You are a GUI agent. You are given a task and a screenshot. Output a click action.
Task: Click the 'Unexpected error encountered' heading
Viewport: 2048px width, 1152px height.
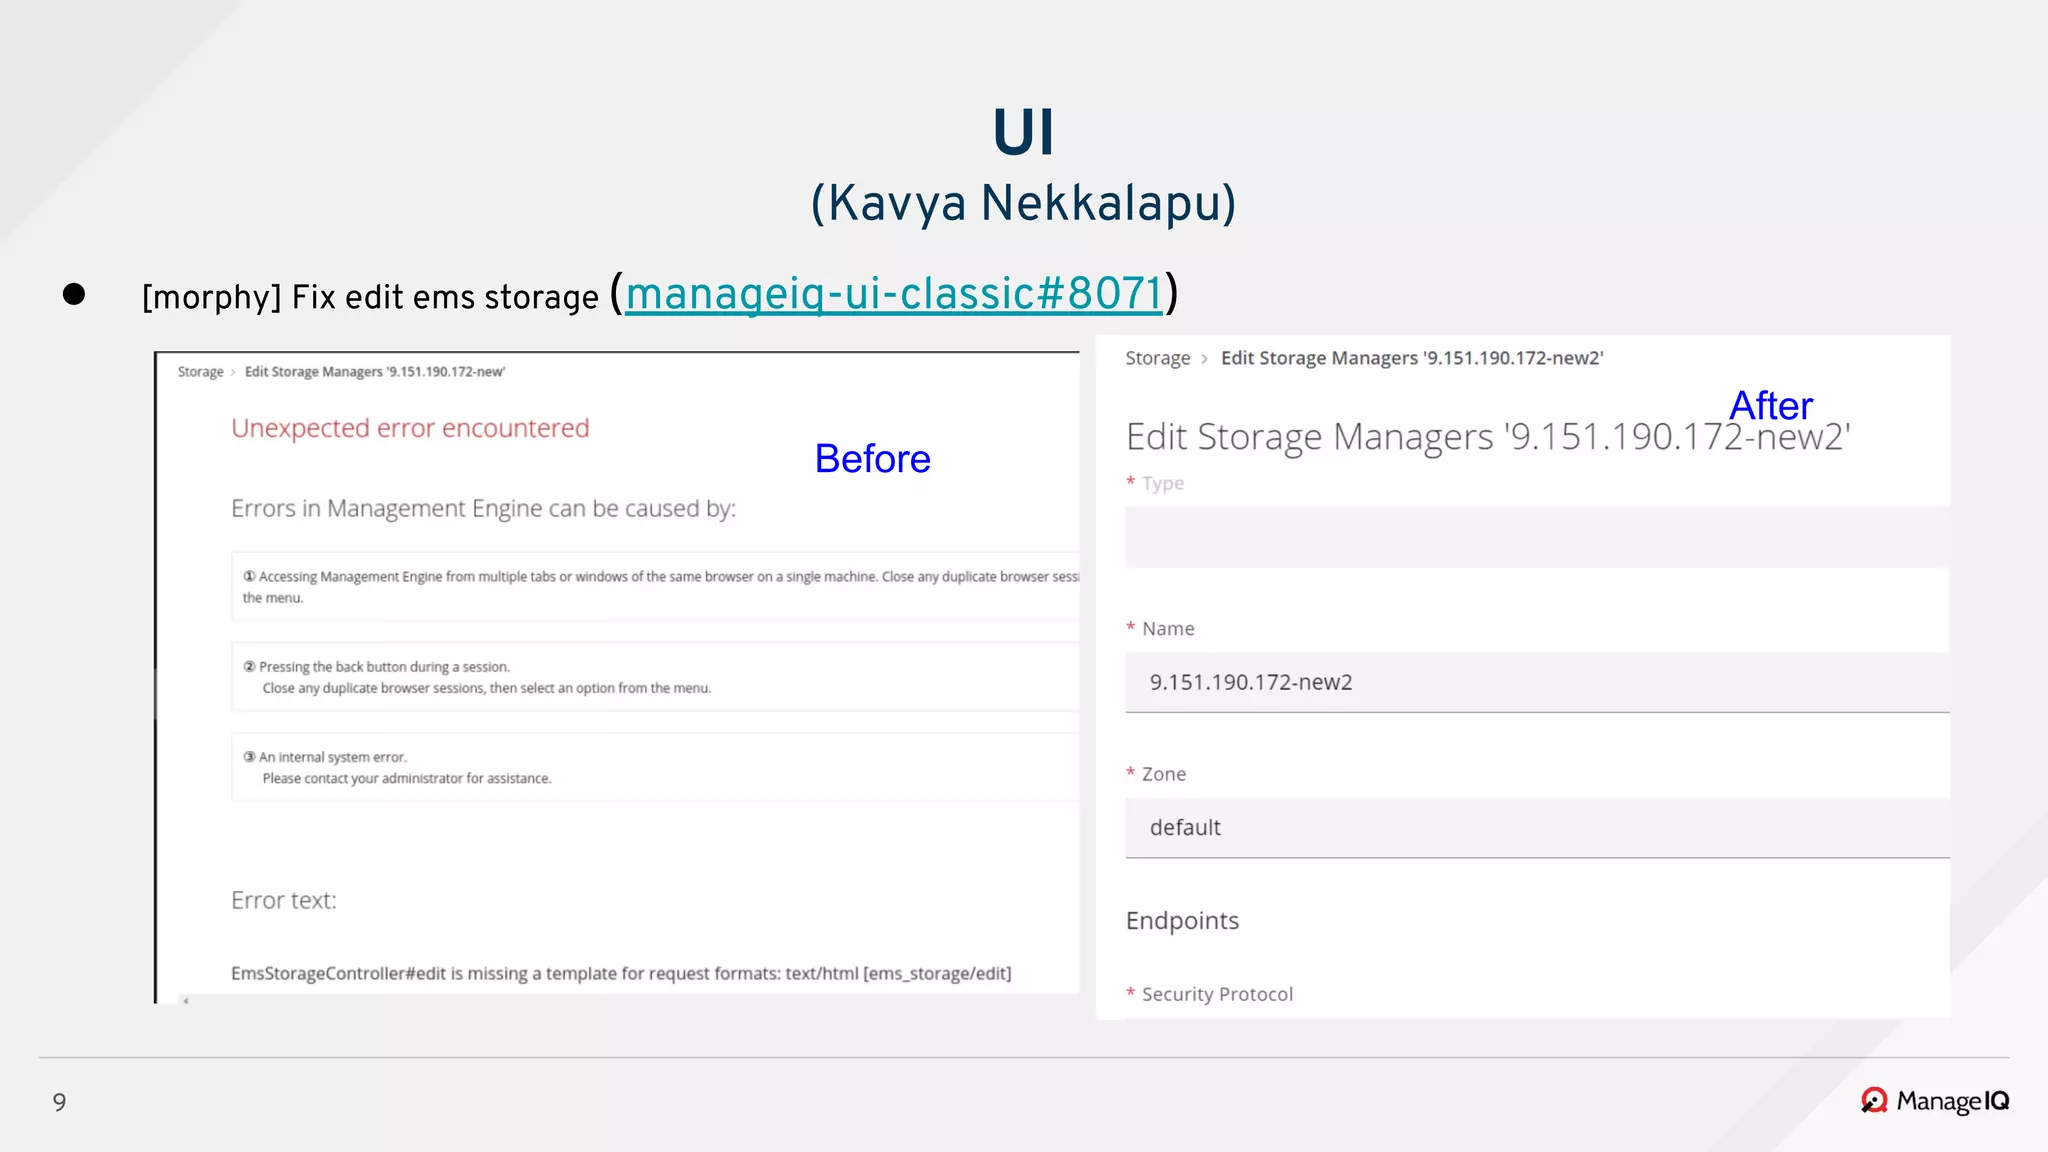point(410,428)
